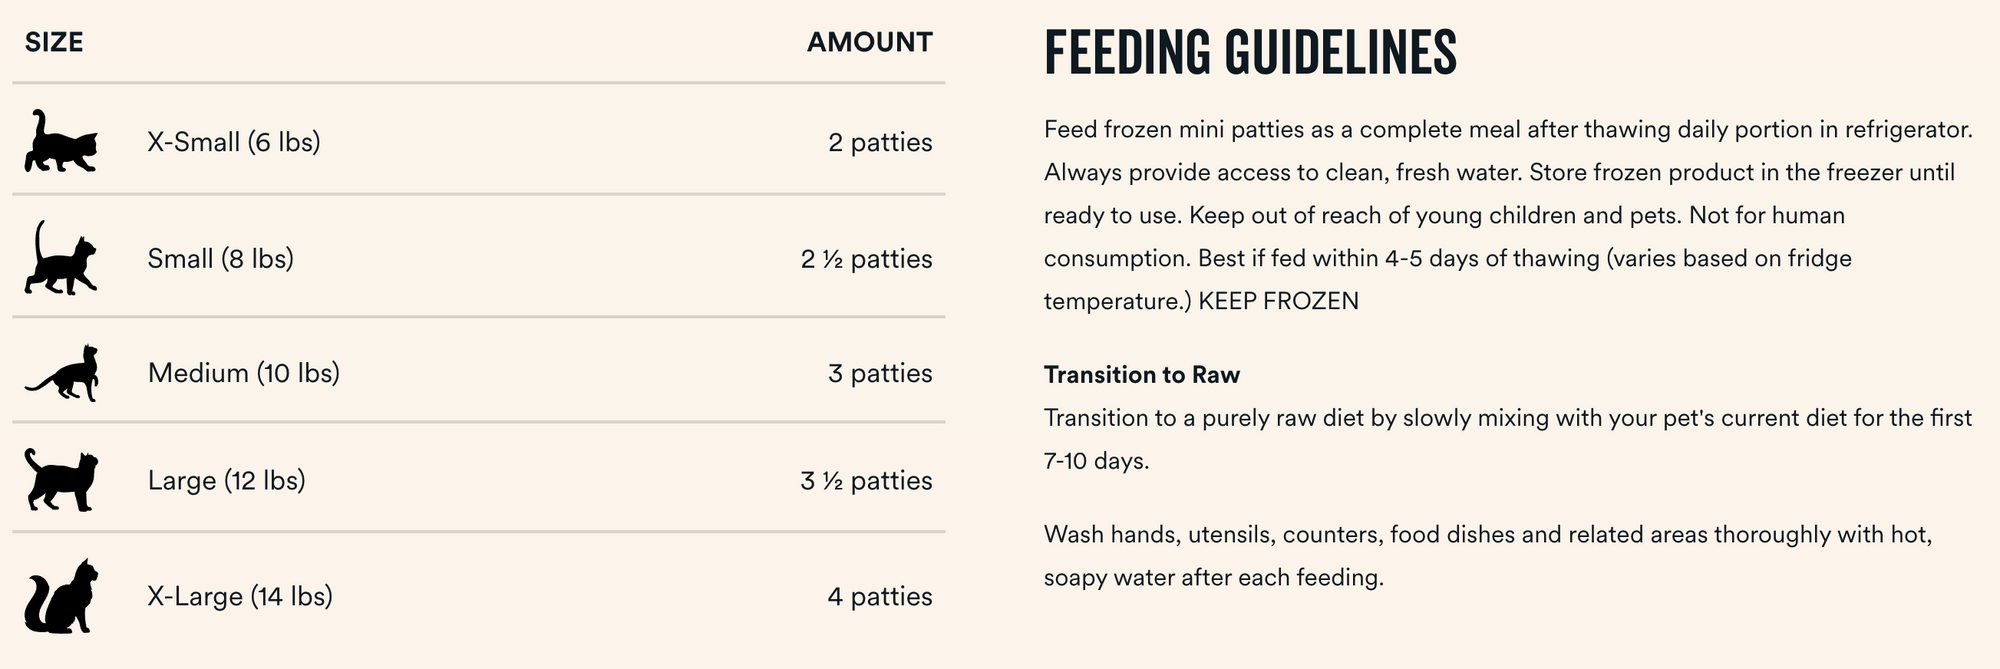The image size is (2000, 669).
Task: Click the FEEDING GUIDELINES heading
Action: [x=1251, y=52]
